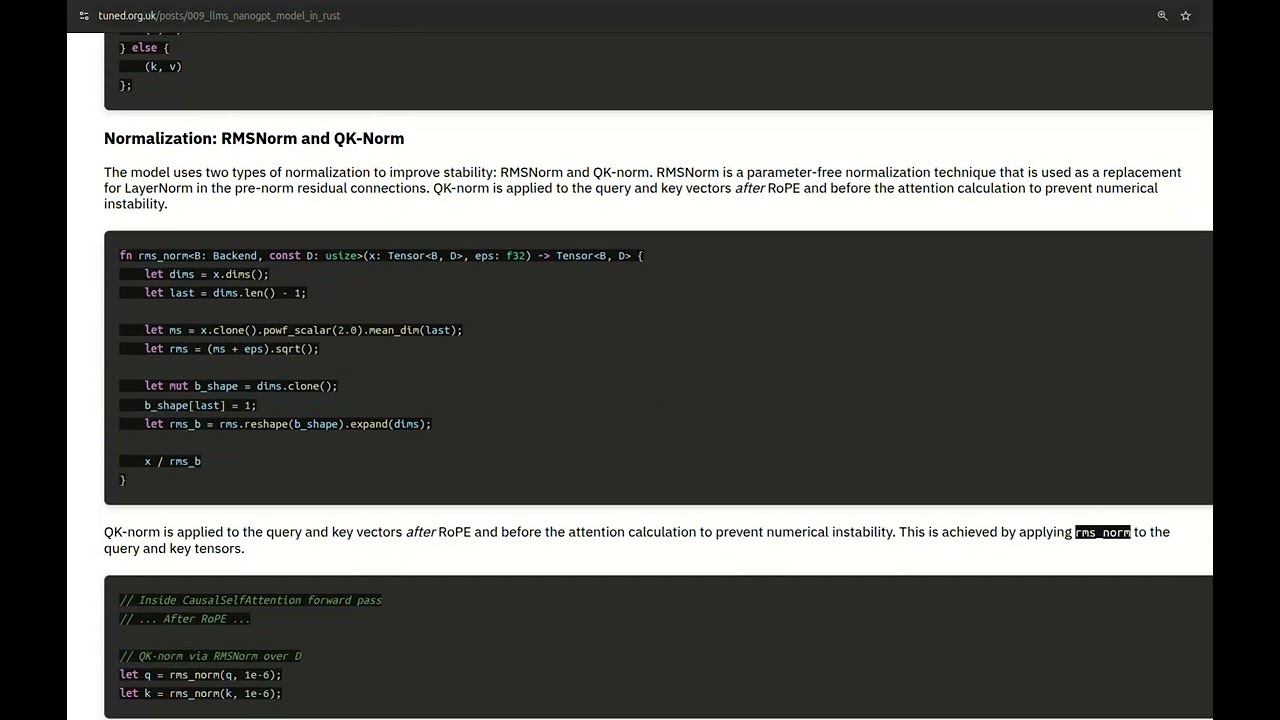Click code line "(k, v)" in top block

(163, 66)
